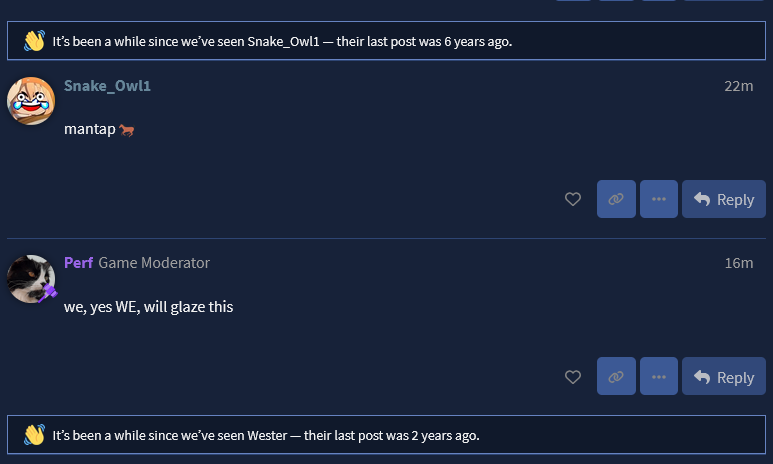The height and width of the screenshot is (464, 773).
Task: Reply to Snake_Owl1's post
Action: click(x=724, y=199)
